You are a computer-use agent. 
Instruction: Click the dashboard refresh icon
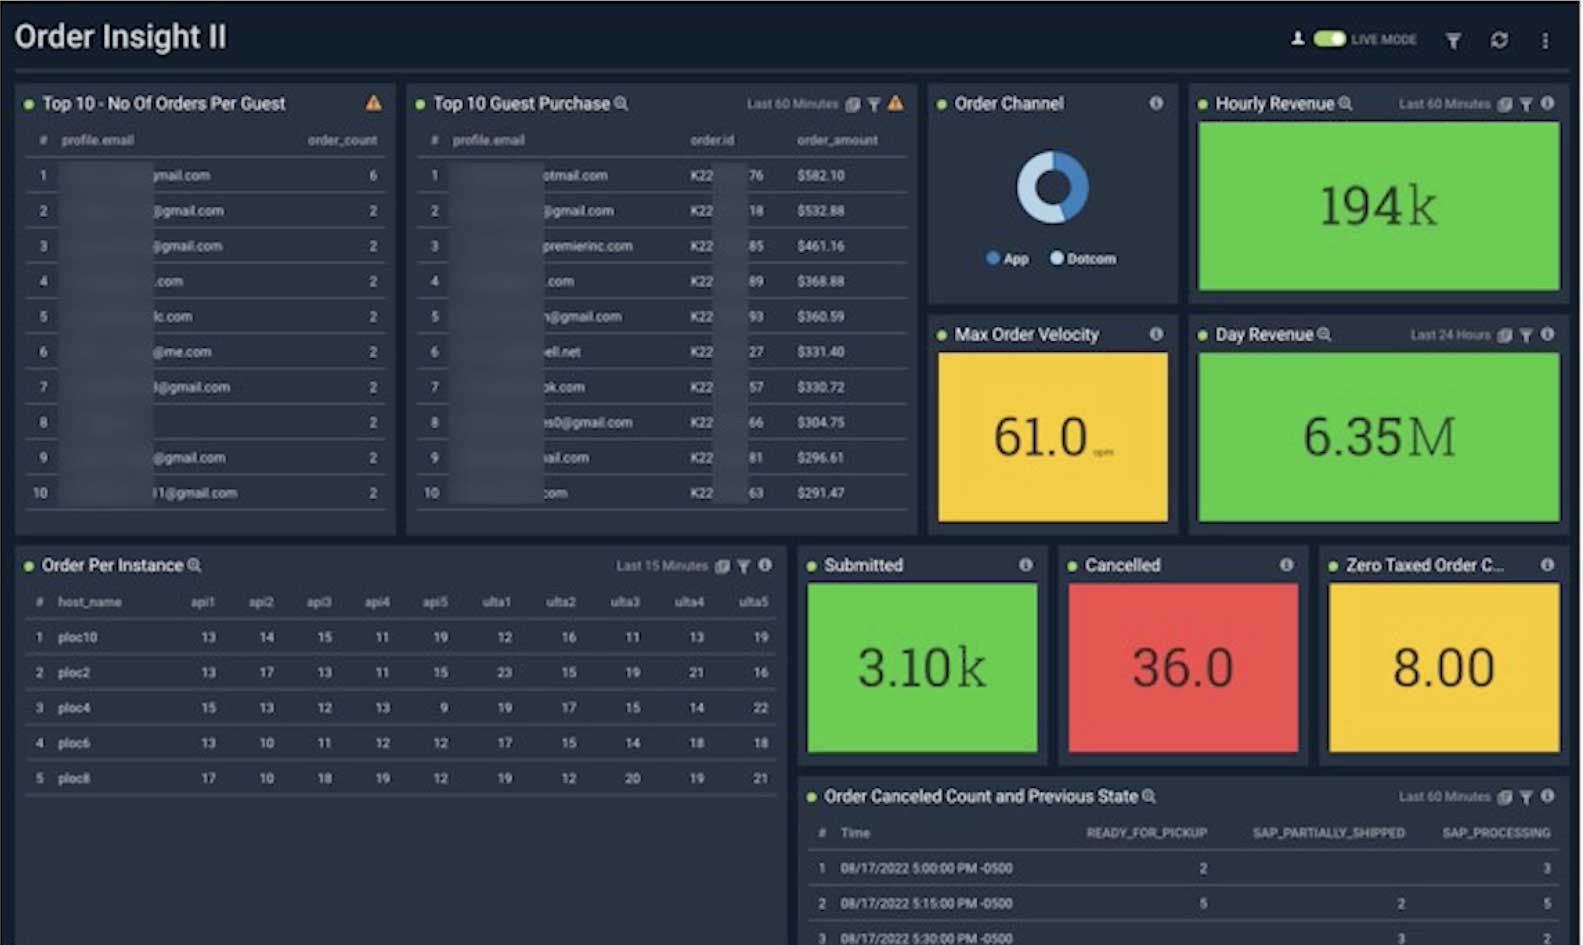pos(1498,40)
